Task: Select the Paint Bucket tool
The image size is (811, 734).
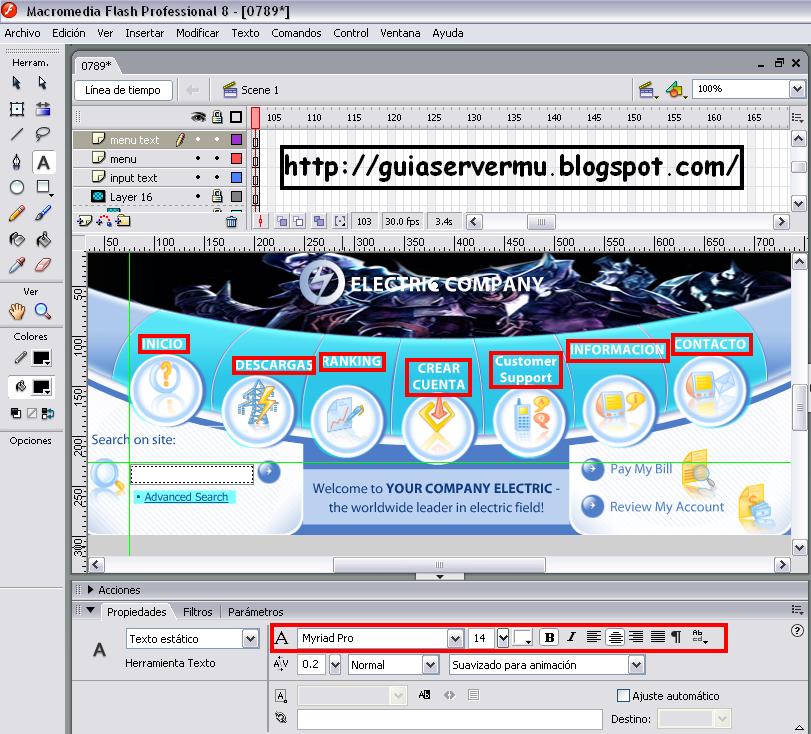Action: [x=43, y=239]
